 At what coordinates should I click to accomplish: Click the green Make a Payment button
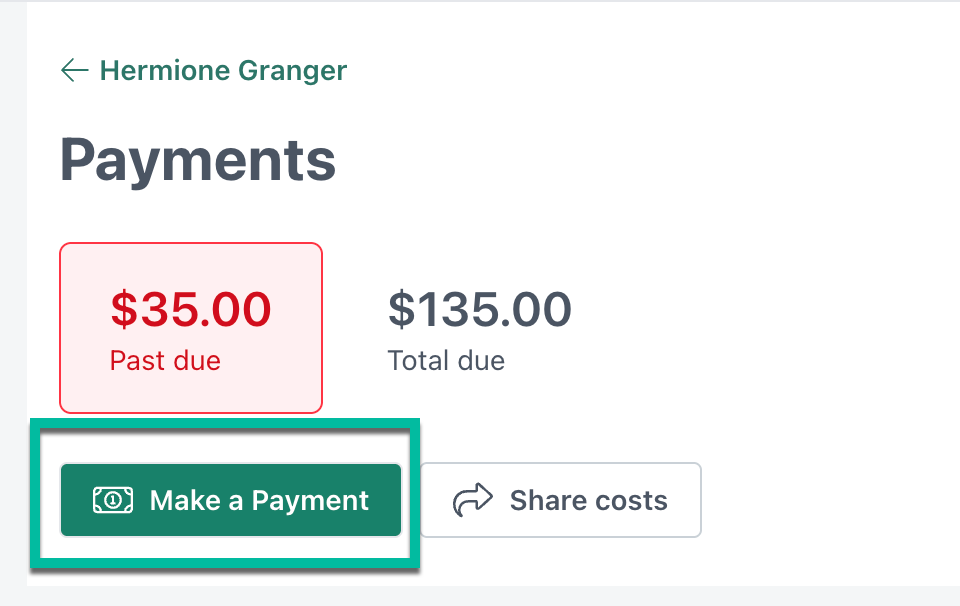231,500
